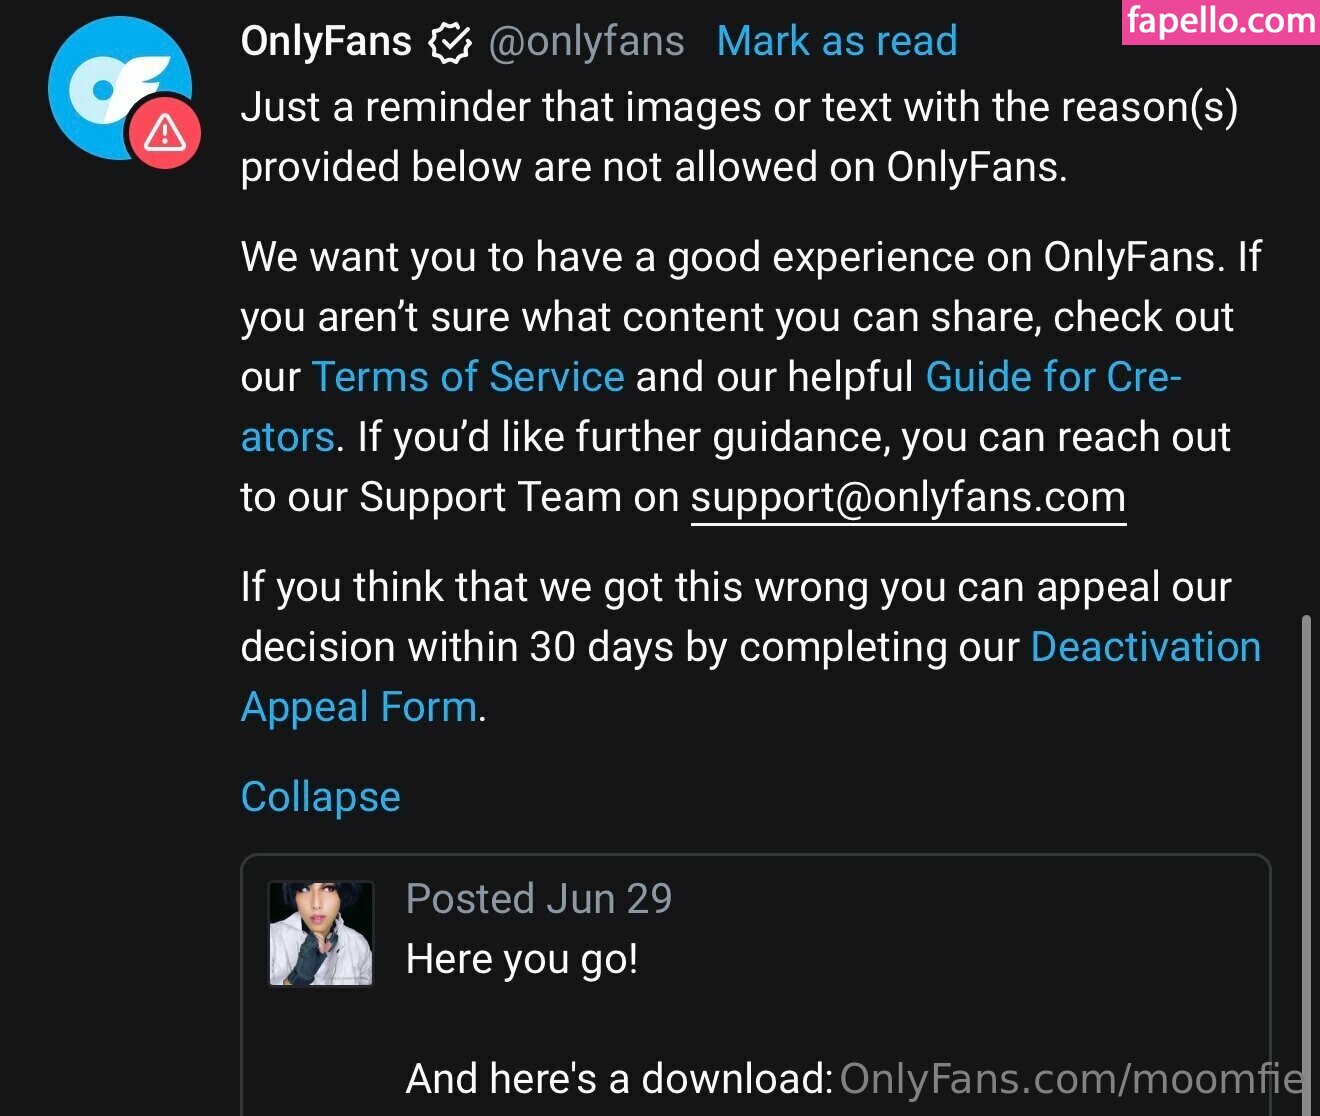The width and height of the screenshot is (1320, 1116).
Task: Click the Posted Jun 29 timestamp
Action: pos(539,899)
